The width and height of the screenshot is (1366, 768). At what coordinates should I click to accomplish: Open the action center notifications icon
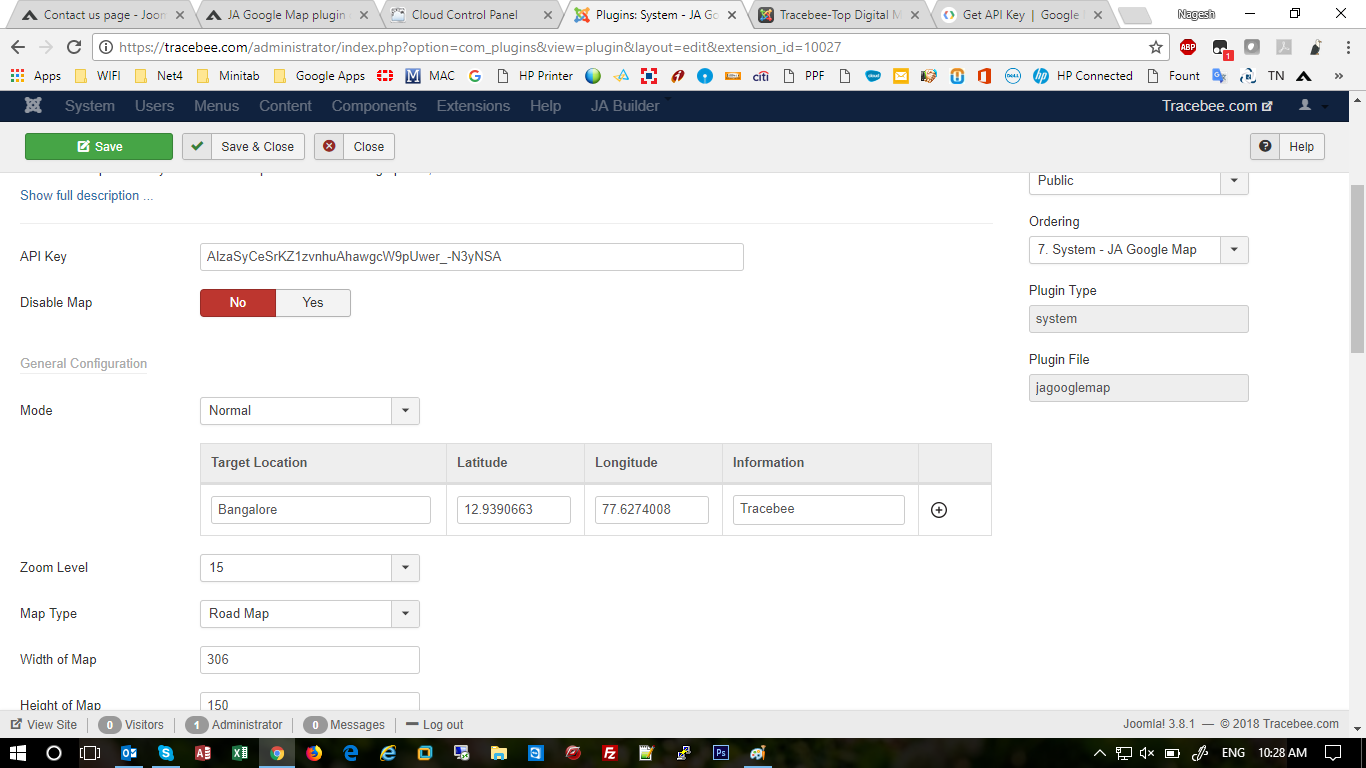click(x=1332, y=753)
